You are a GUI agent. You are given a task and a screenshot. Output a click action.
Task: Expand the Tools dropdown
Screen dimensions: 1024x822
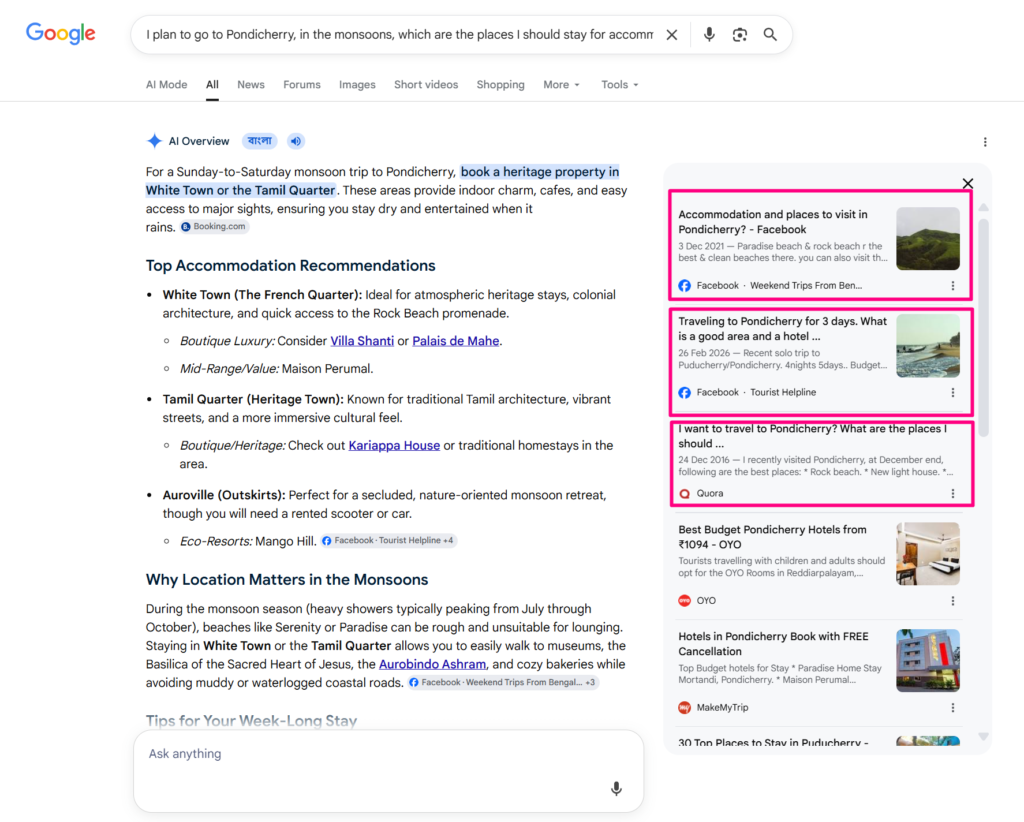tap(619, 85)
